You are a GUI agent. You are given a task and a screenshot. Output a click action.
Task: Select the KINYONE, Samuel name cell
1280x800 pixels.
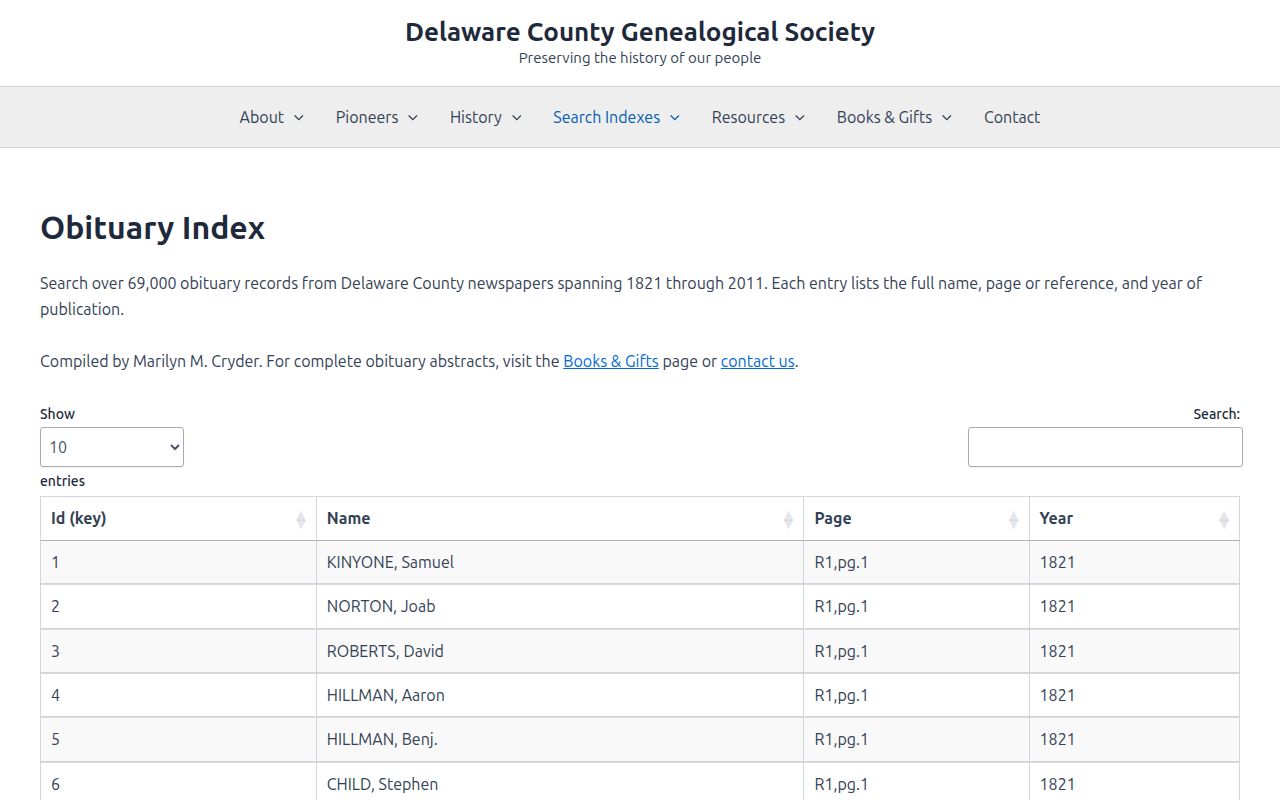click(560, 562)
